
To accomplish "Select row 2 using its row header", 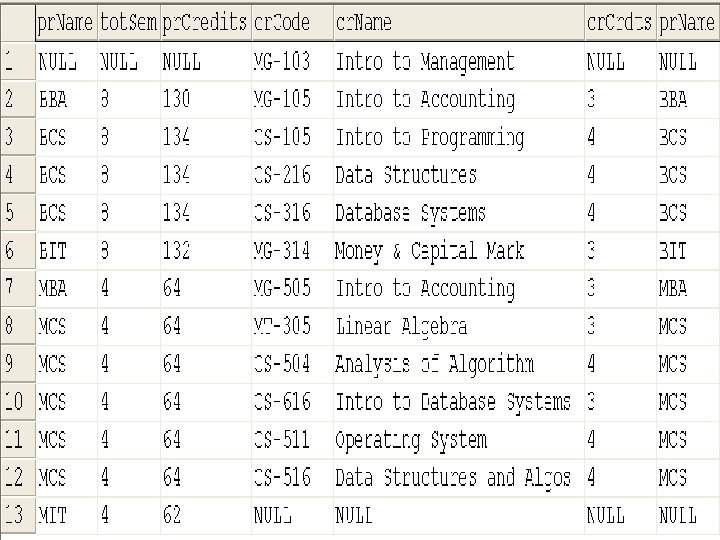I will click(18, 99).
